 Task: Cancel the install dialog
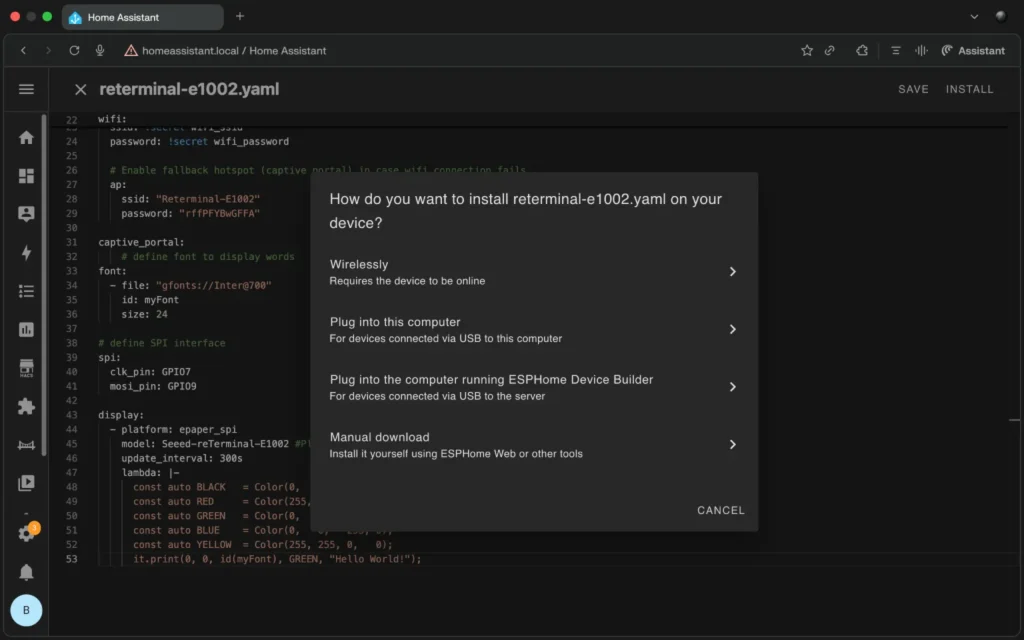click(720, 510)
